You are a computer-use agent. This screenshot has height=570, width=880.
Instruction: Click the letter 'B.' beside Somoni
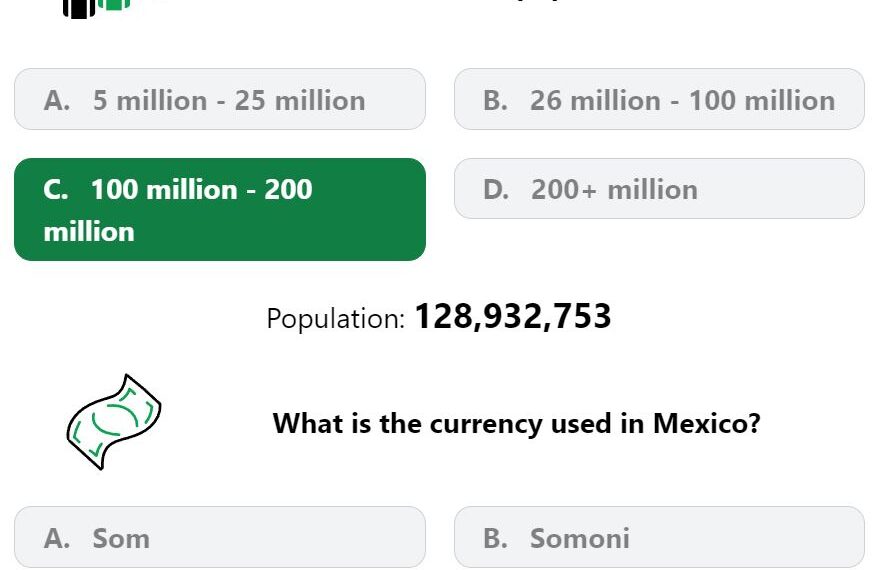(x=495, y=539)
